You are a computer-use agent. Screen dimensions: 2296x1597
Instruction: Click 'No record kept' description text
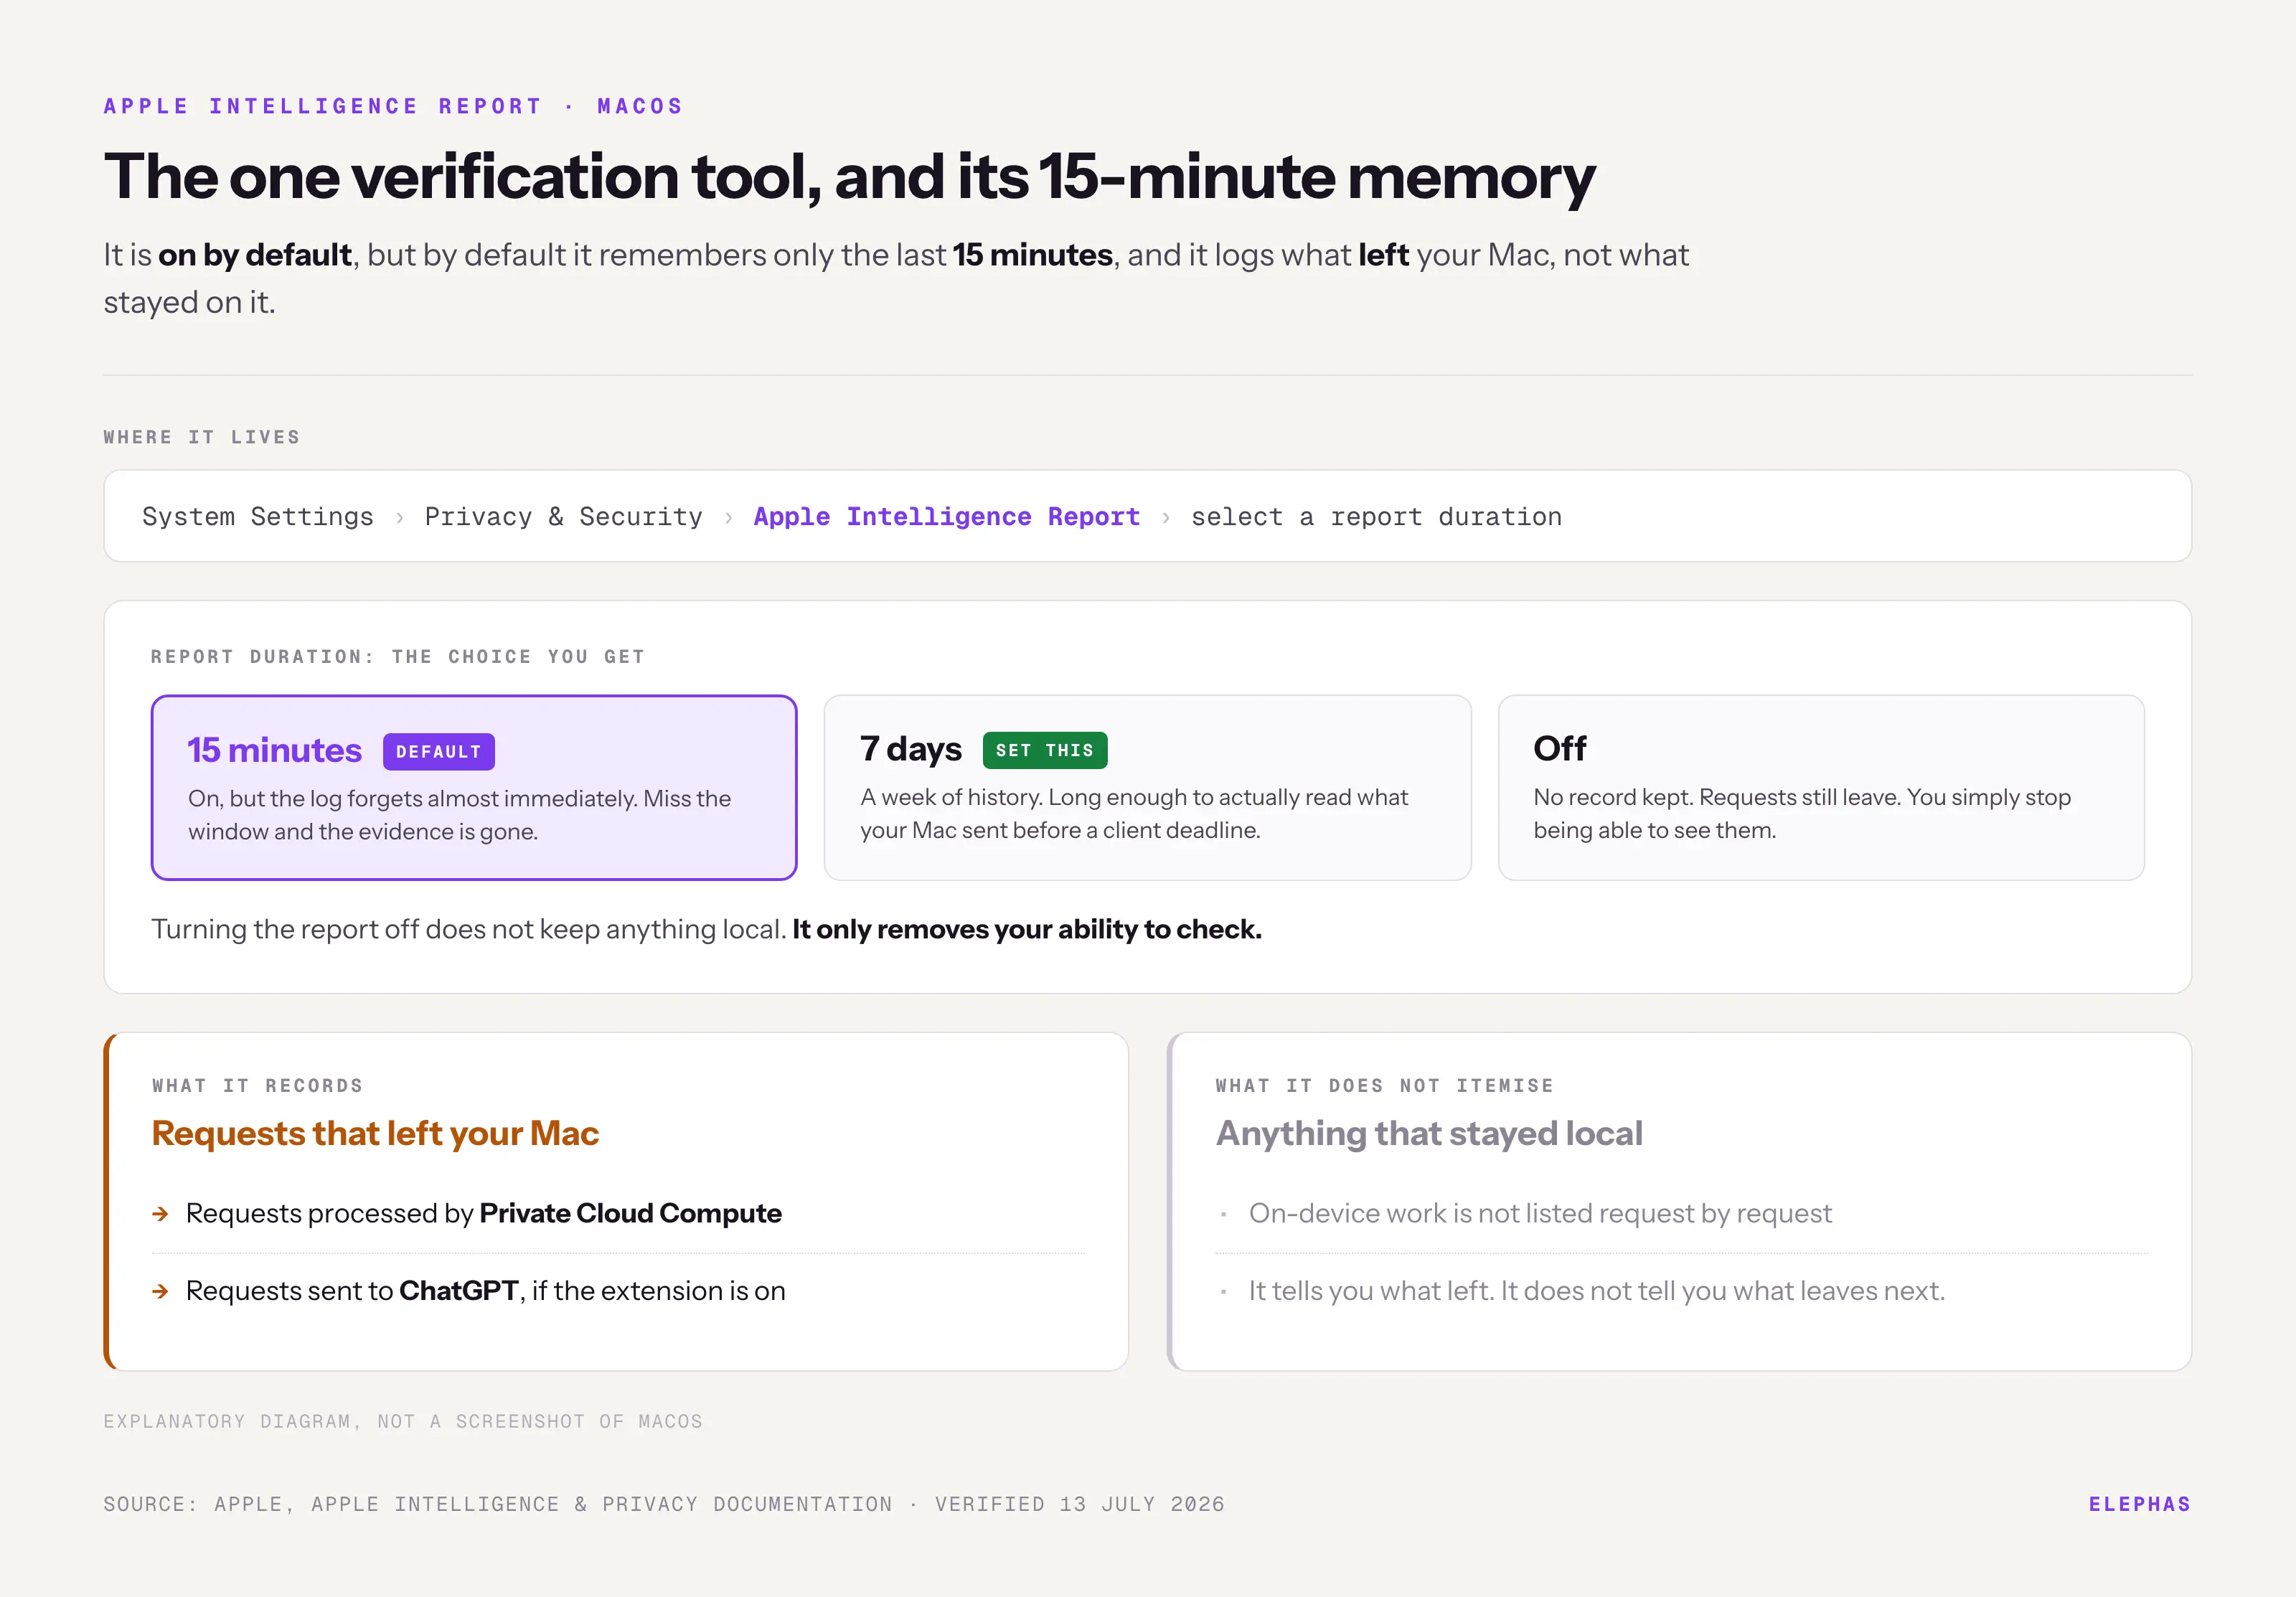[1802, 814]
